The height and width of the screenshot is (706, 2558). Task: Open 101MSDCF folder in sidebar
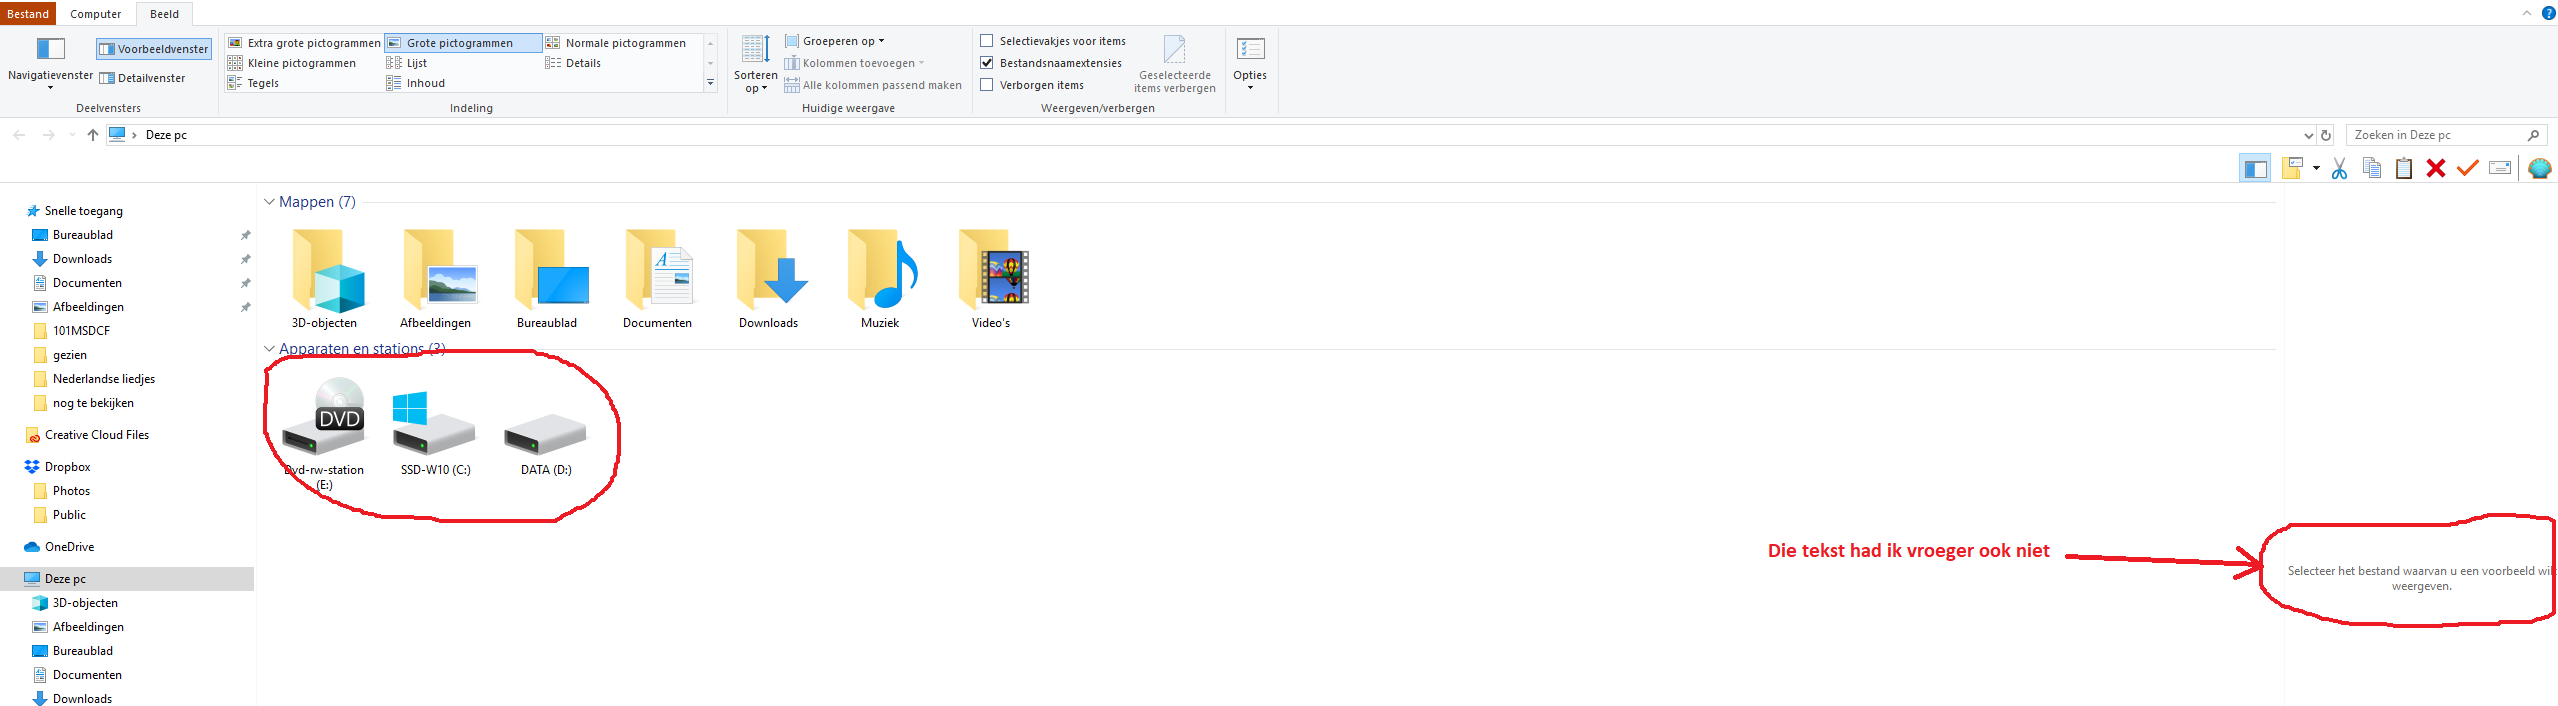click(72, 331)
